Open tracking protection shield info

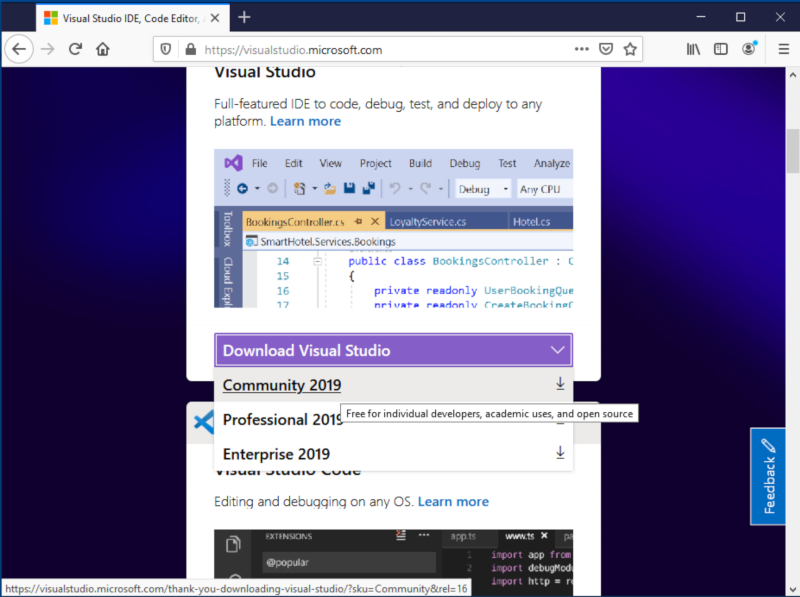[165, 49]
